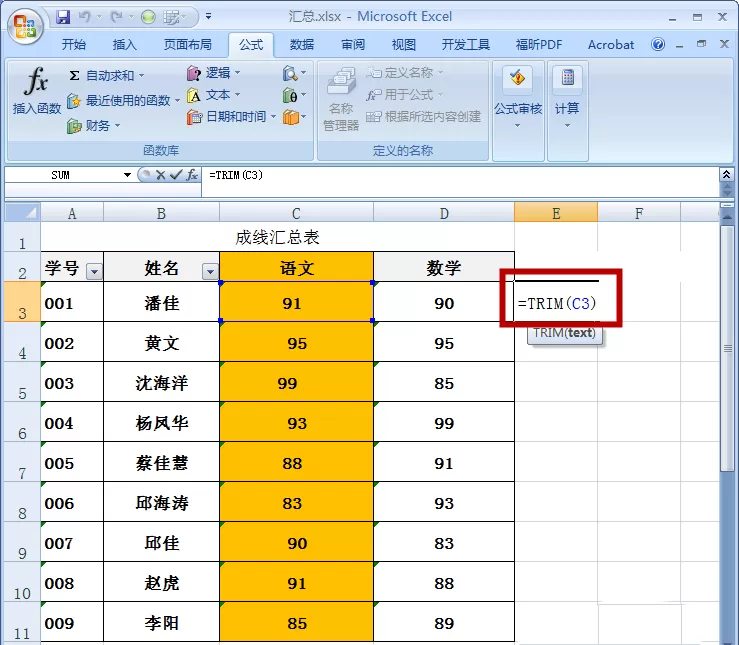739x645 pixels.
Task: Switch to 审阅 tab
Action: pos(353,45)
